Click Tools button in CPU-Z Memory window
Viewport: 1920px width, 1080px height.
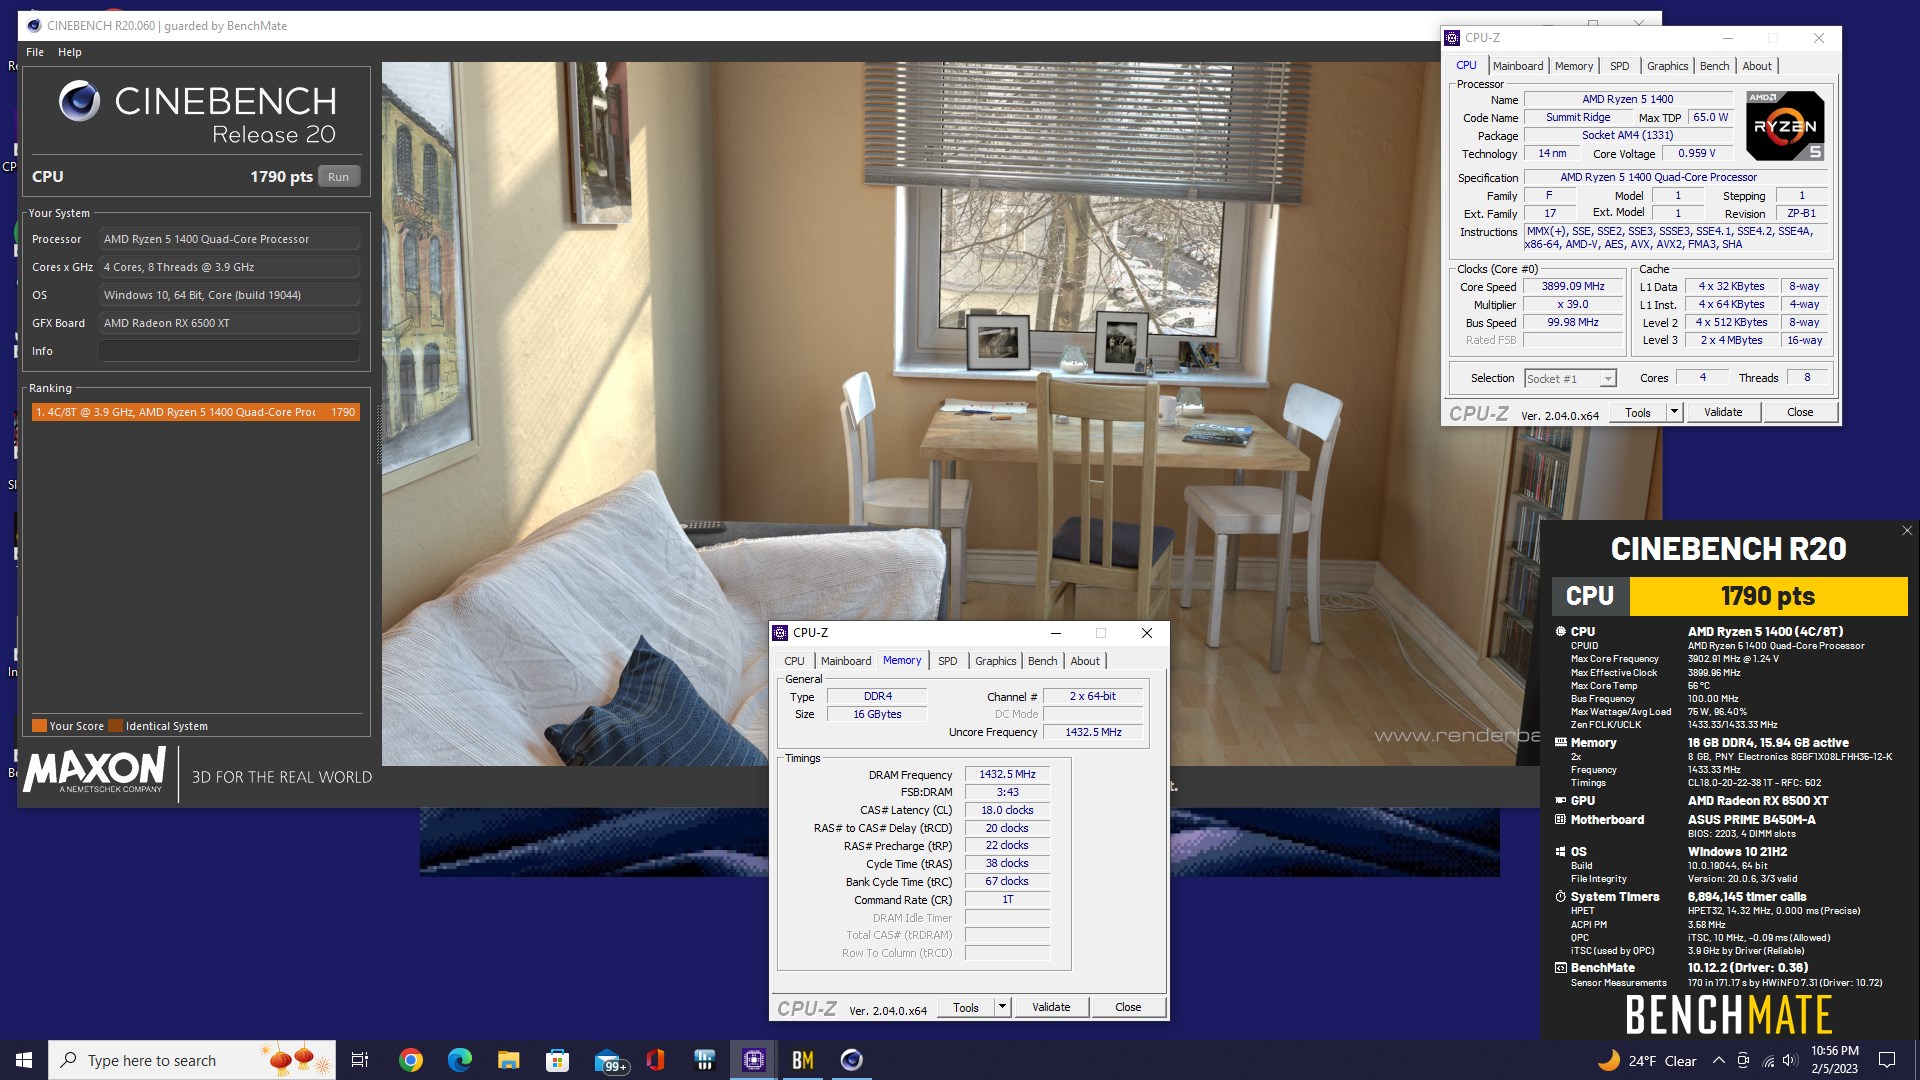point(966,1007)
